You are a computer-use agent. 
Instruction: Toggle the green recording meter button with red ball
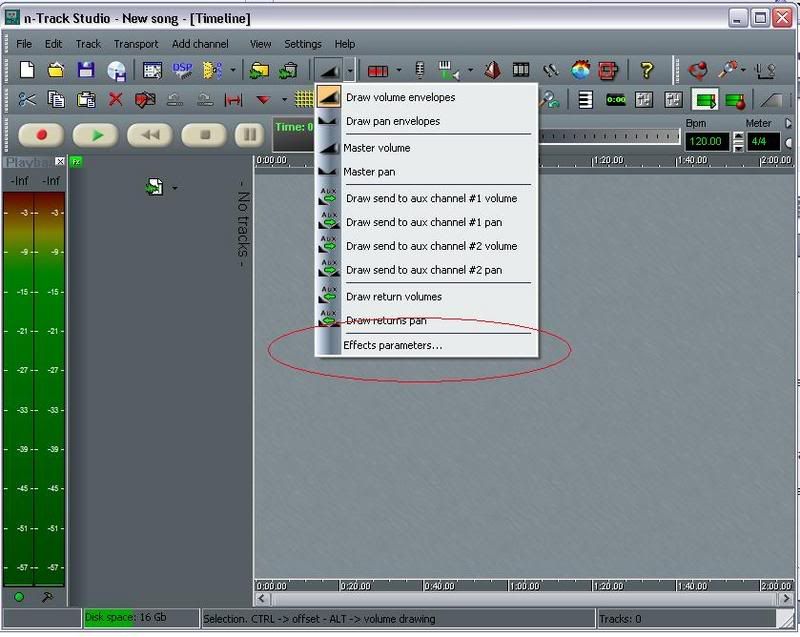click(x=735, y=100)
